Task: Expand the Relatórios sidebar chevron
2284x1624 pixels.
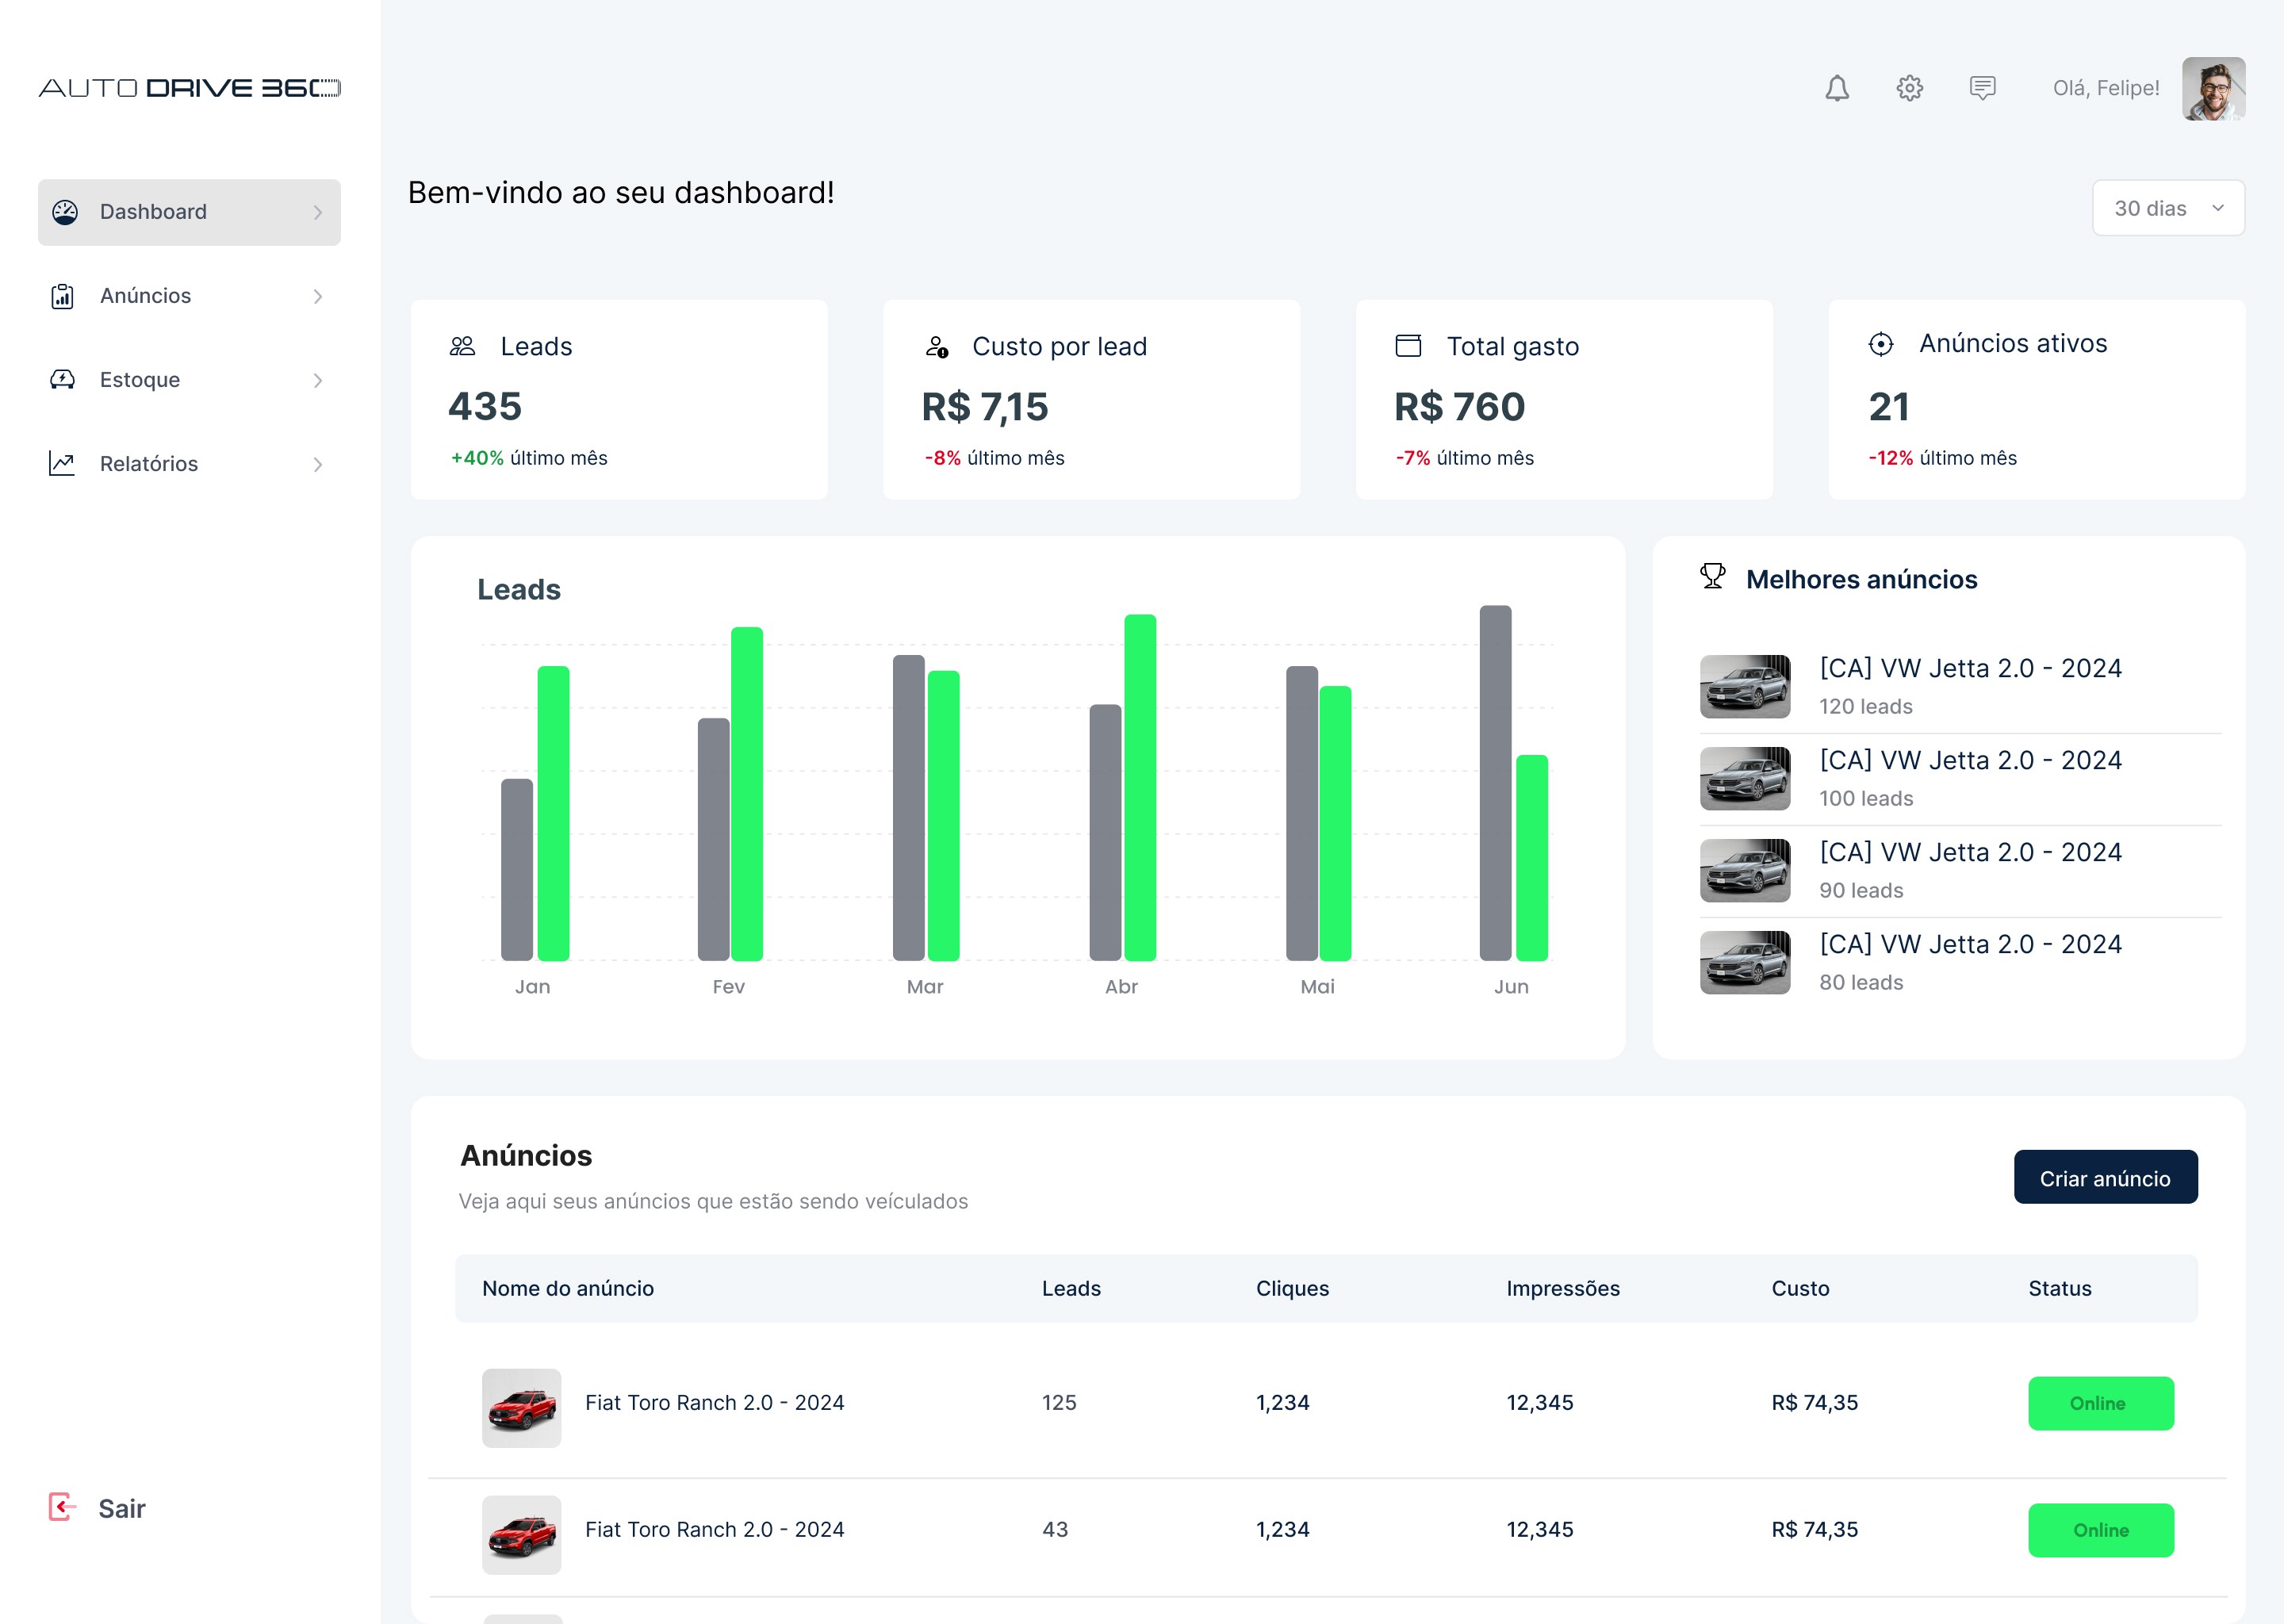Action: [318, 464]
